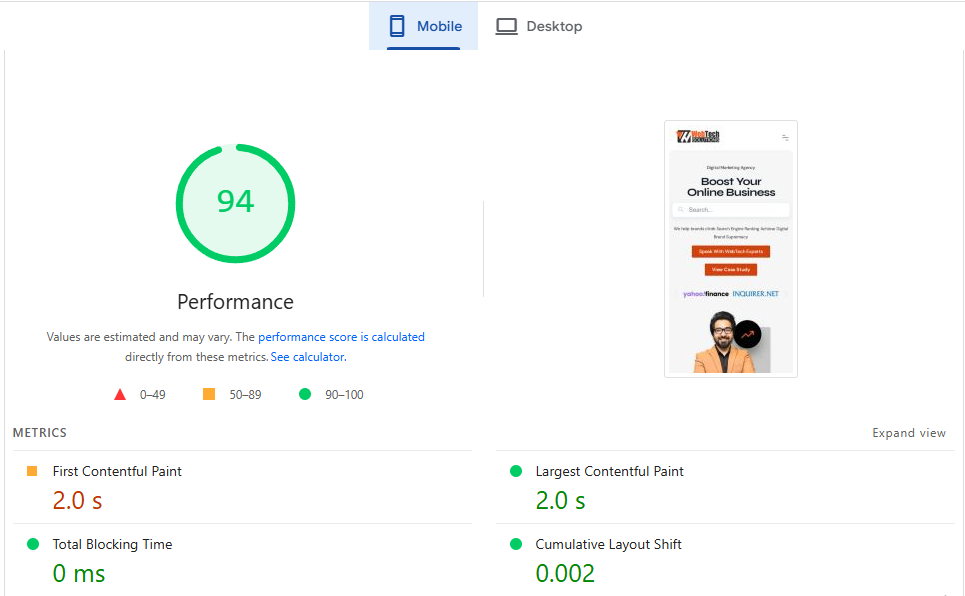Image resolution: width=965 pixels, height=596 pixels.
Task: Click the Largest Contentful Paint label
Action: point(609,472)
